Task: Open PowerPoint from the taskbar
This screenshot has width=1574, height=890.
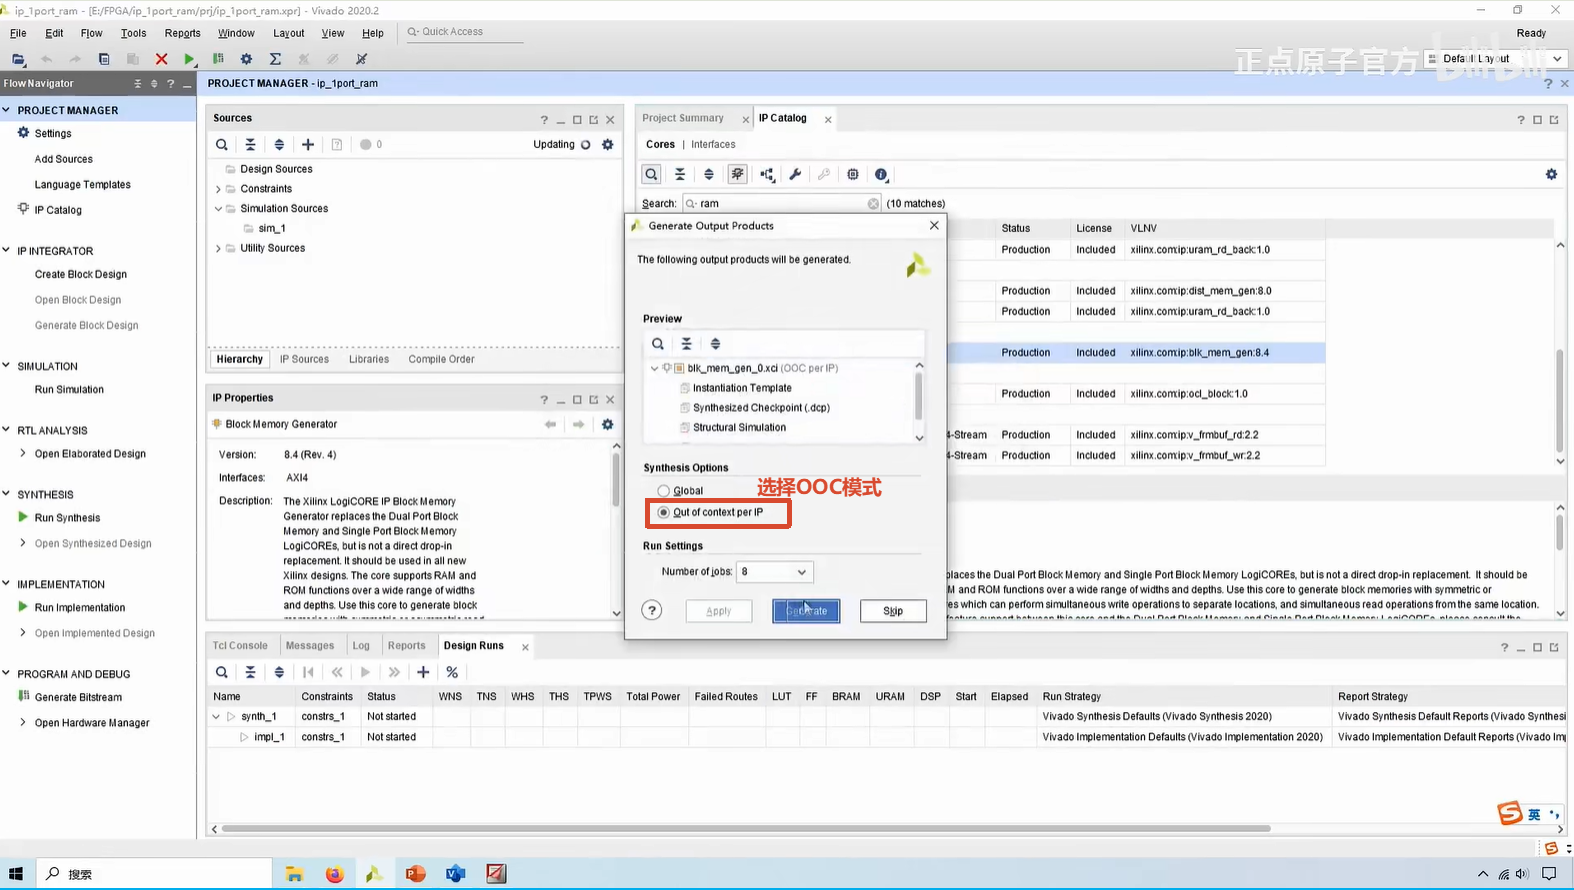Action: 415,874
